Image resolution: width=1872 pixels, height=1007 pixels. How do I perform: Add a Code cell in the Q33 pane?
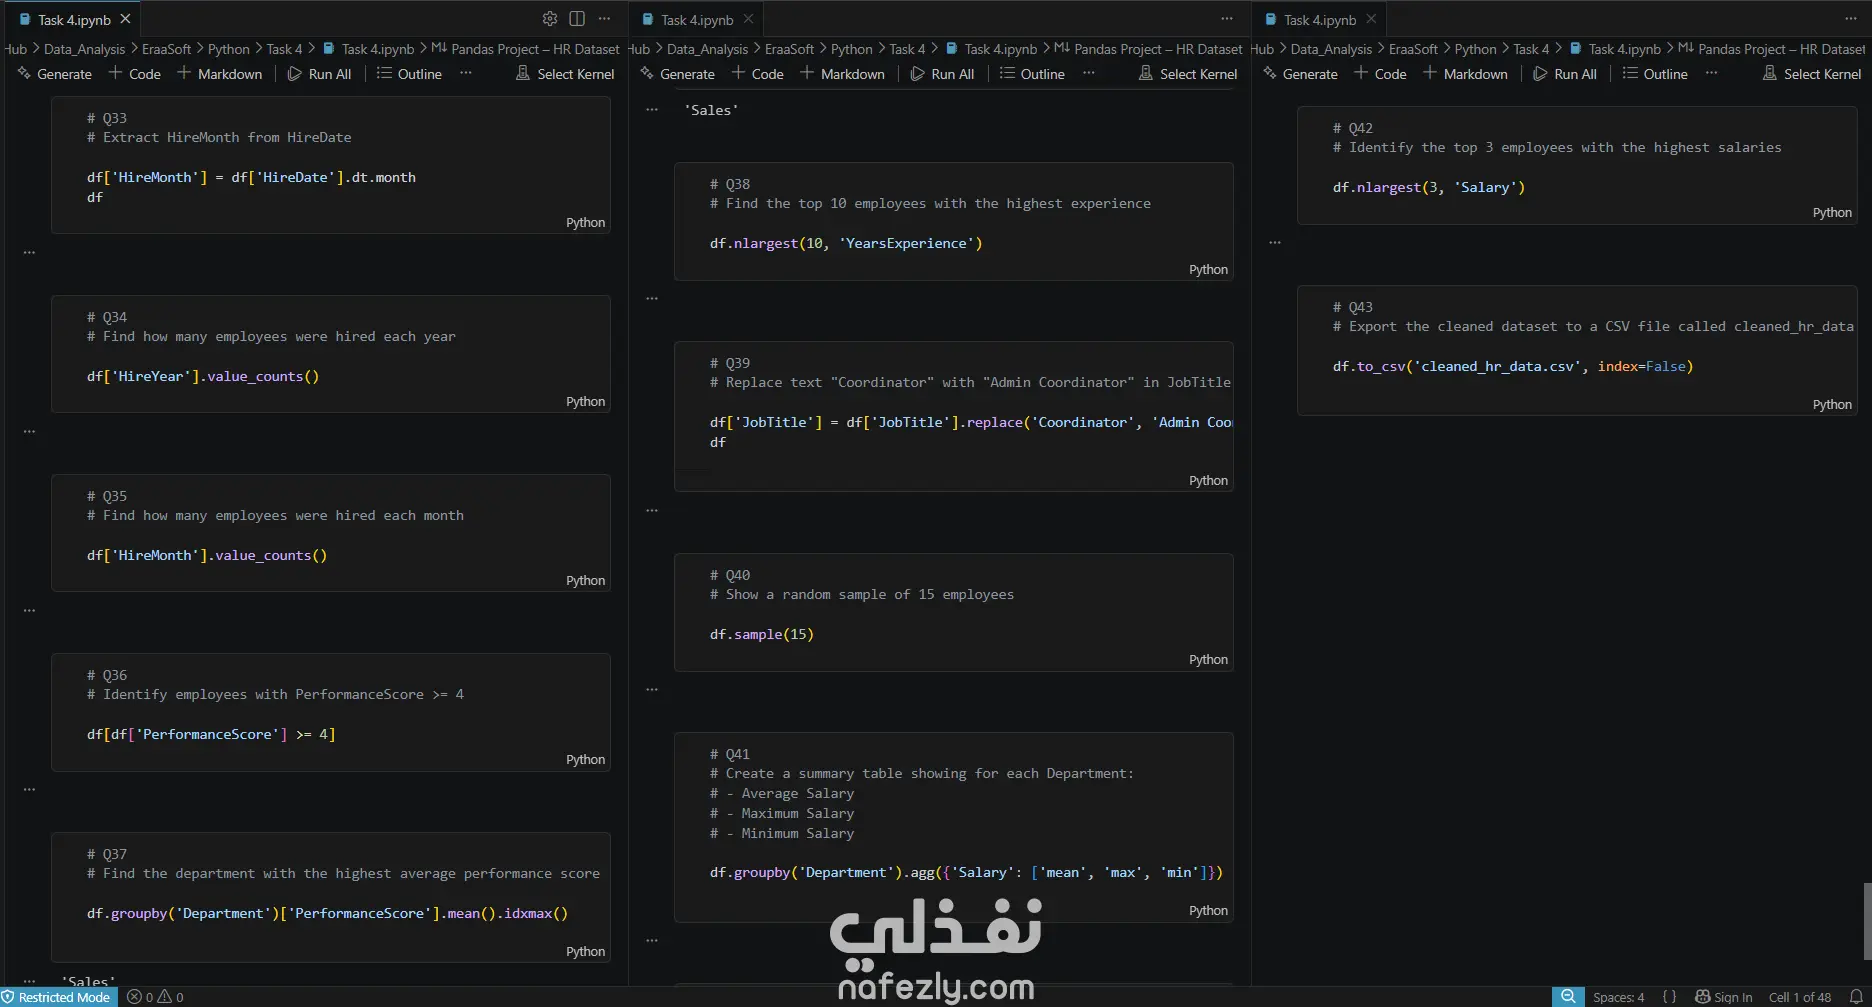[x=134, y=74]
